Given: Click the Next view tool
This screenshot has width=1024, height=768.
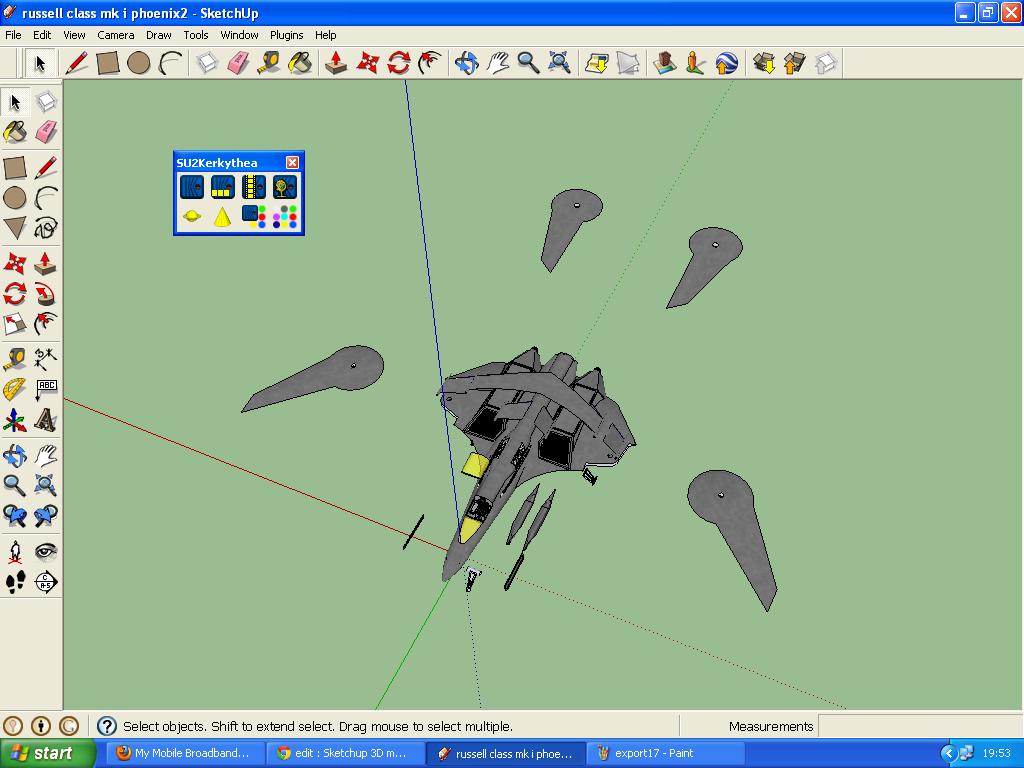Looking at the screenshot, I should click(46, 516).
